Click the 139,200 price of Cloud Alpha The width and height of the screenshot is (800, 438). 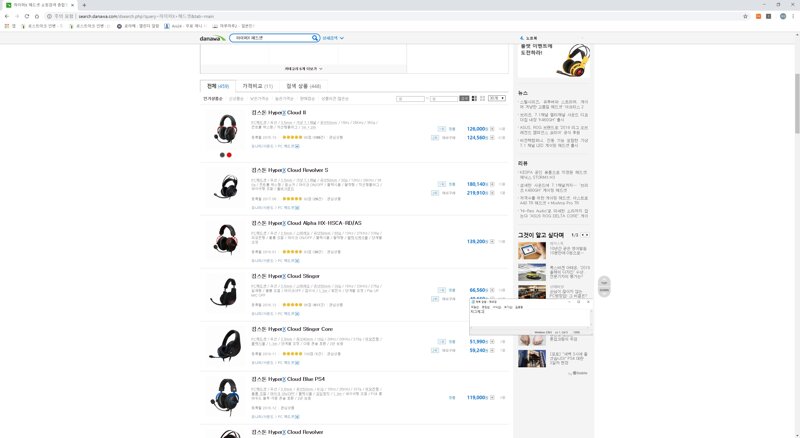(478, 241)
